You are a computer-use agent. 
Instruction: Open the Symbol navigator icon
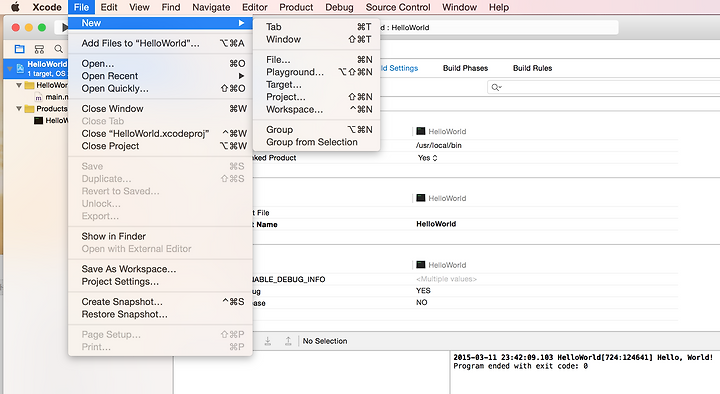pos(39,49)
